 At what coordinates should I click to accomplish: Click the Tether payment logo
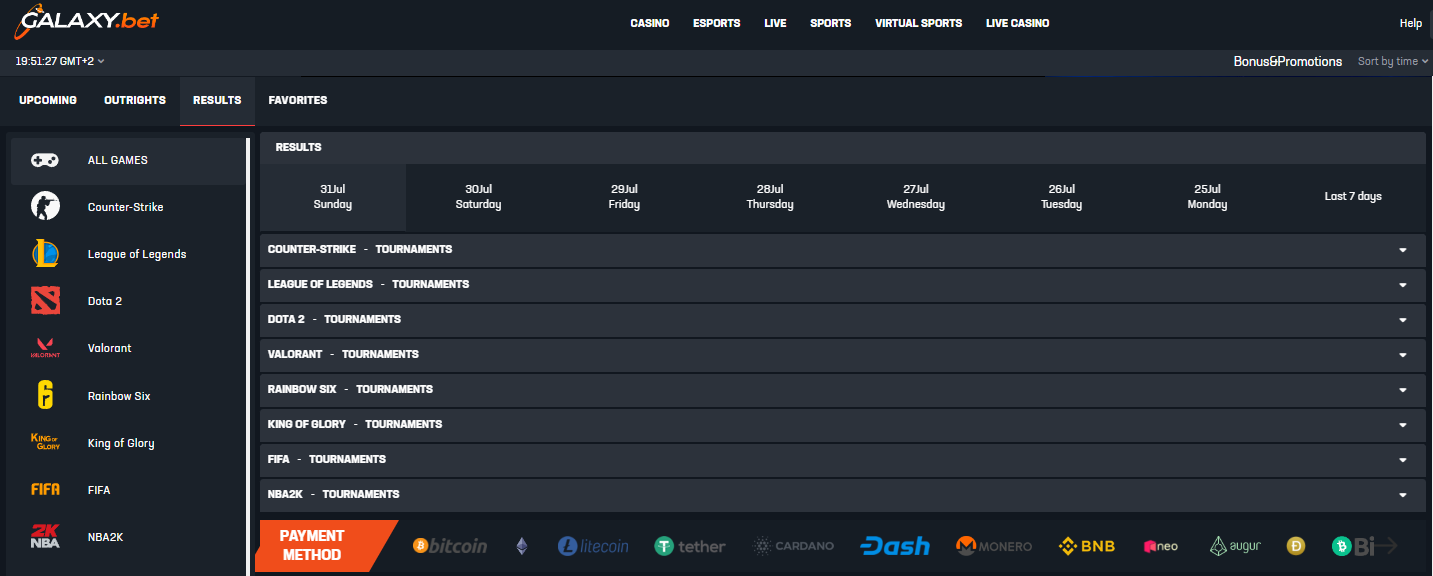pyautogui.click(x=690, y=546)
